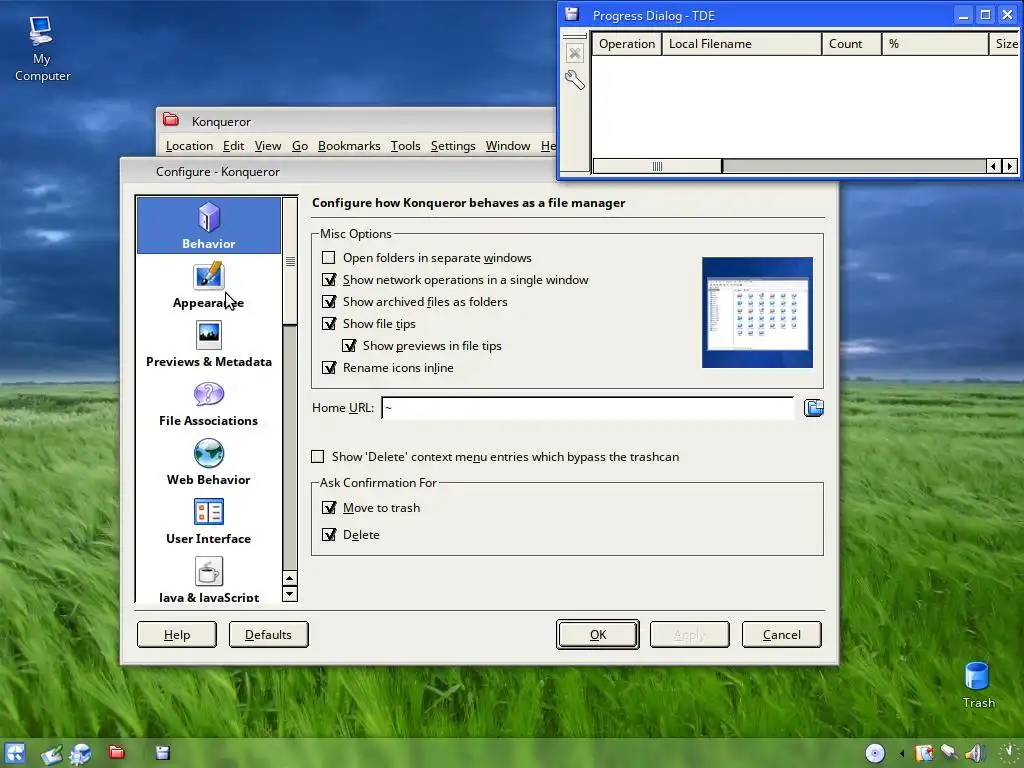The image size is (1024, 768).
Task: Expand the hidden system tray icons arrow
Action: [901, 754]
